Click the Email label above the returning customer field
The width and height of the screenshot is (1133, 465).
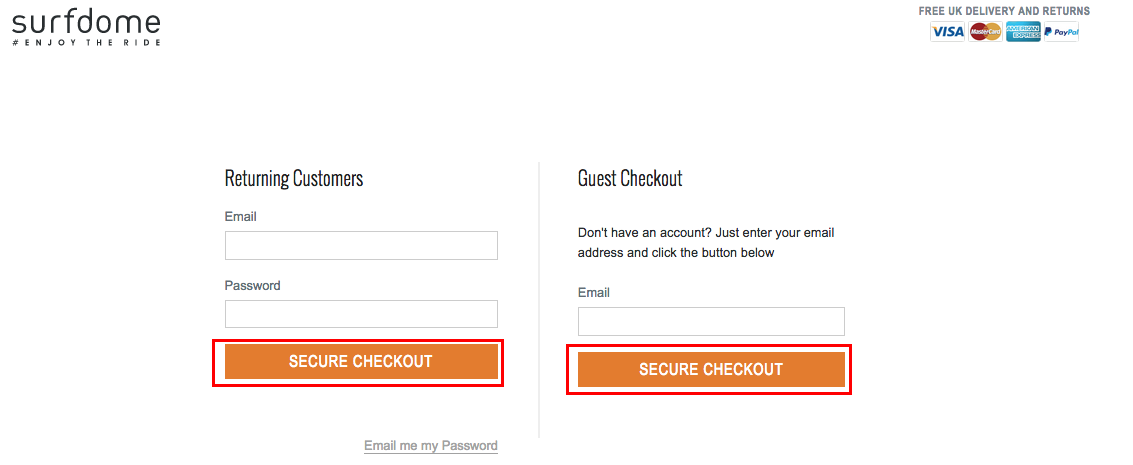tap(241, 217)
